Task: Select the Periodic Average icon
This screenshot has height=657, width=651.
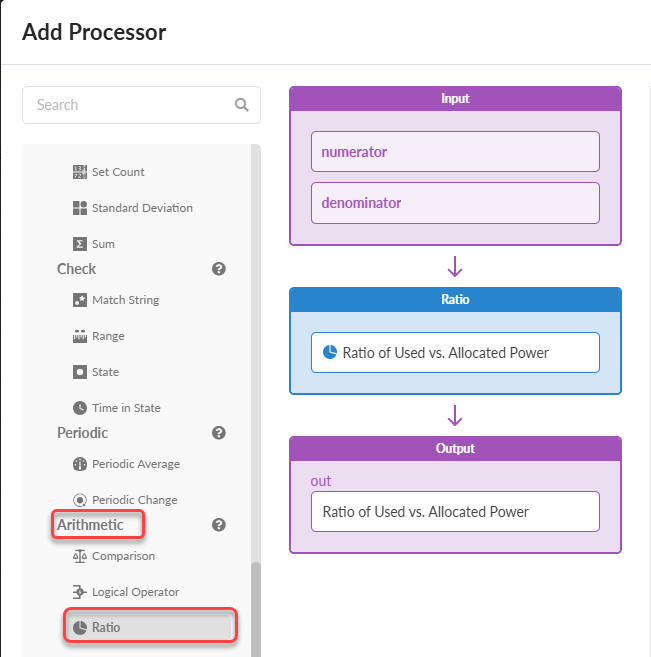Action: 80,464
